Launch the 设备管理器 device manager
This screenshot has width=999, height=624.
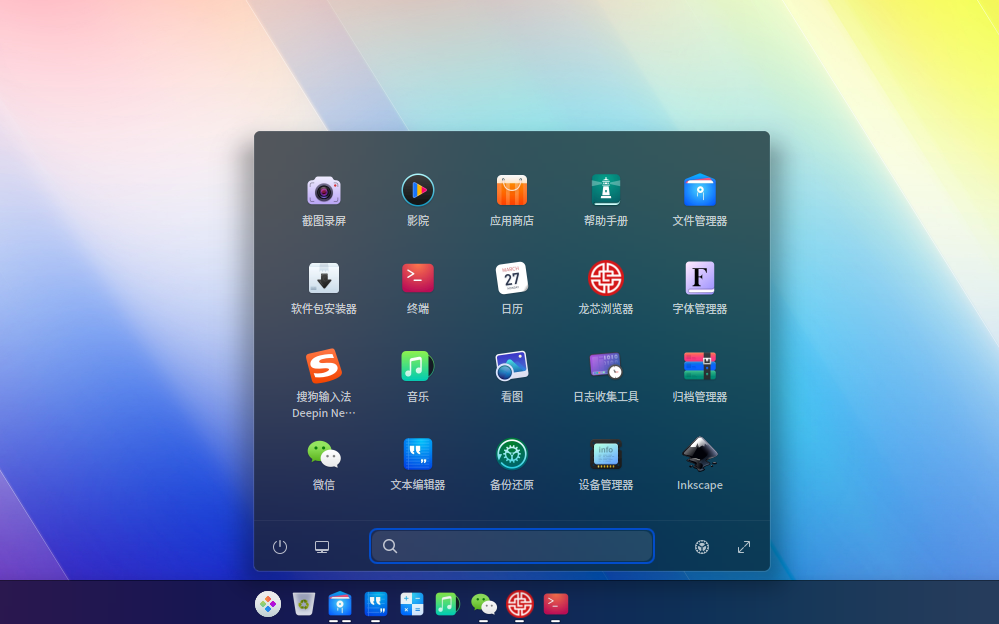click(x=606, y=454)
